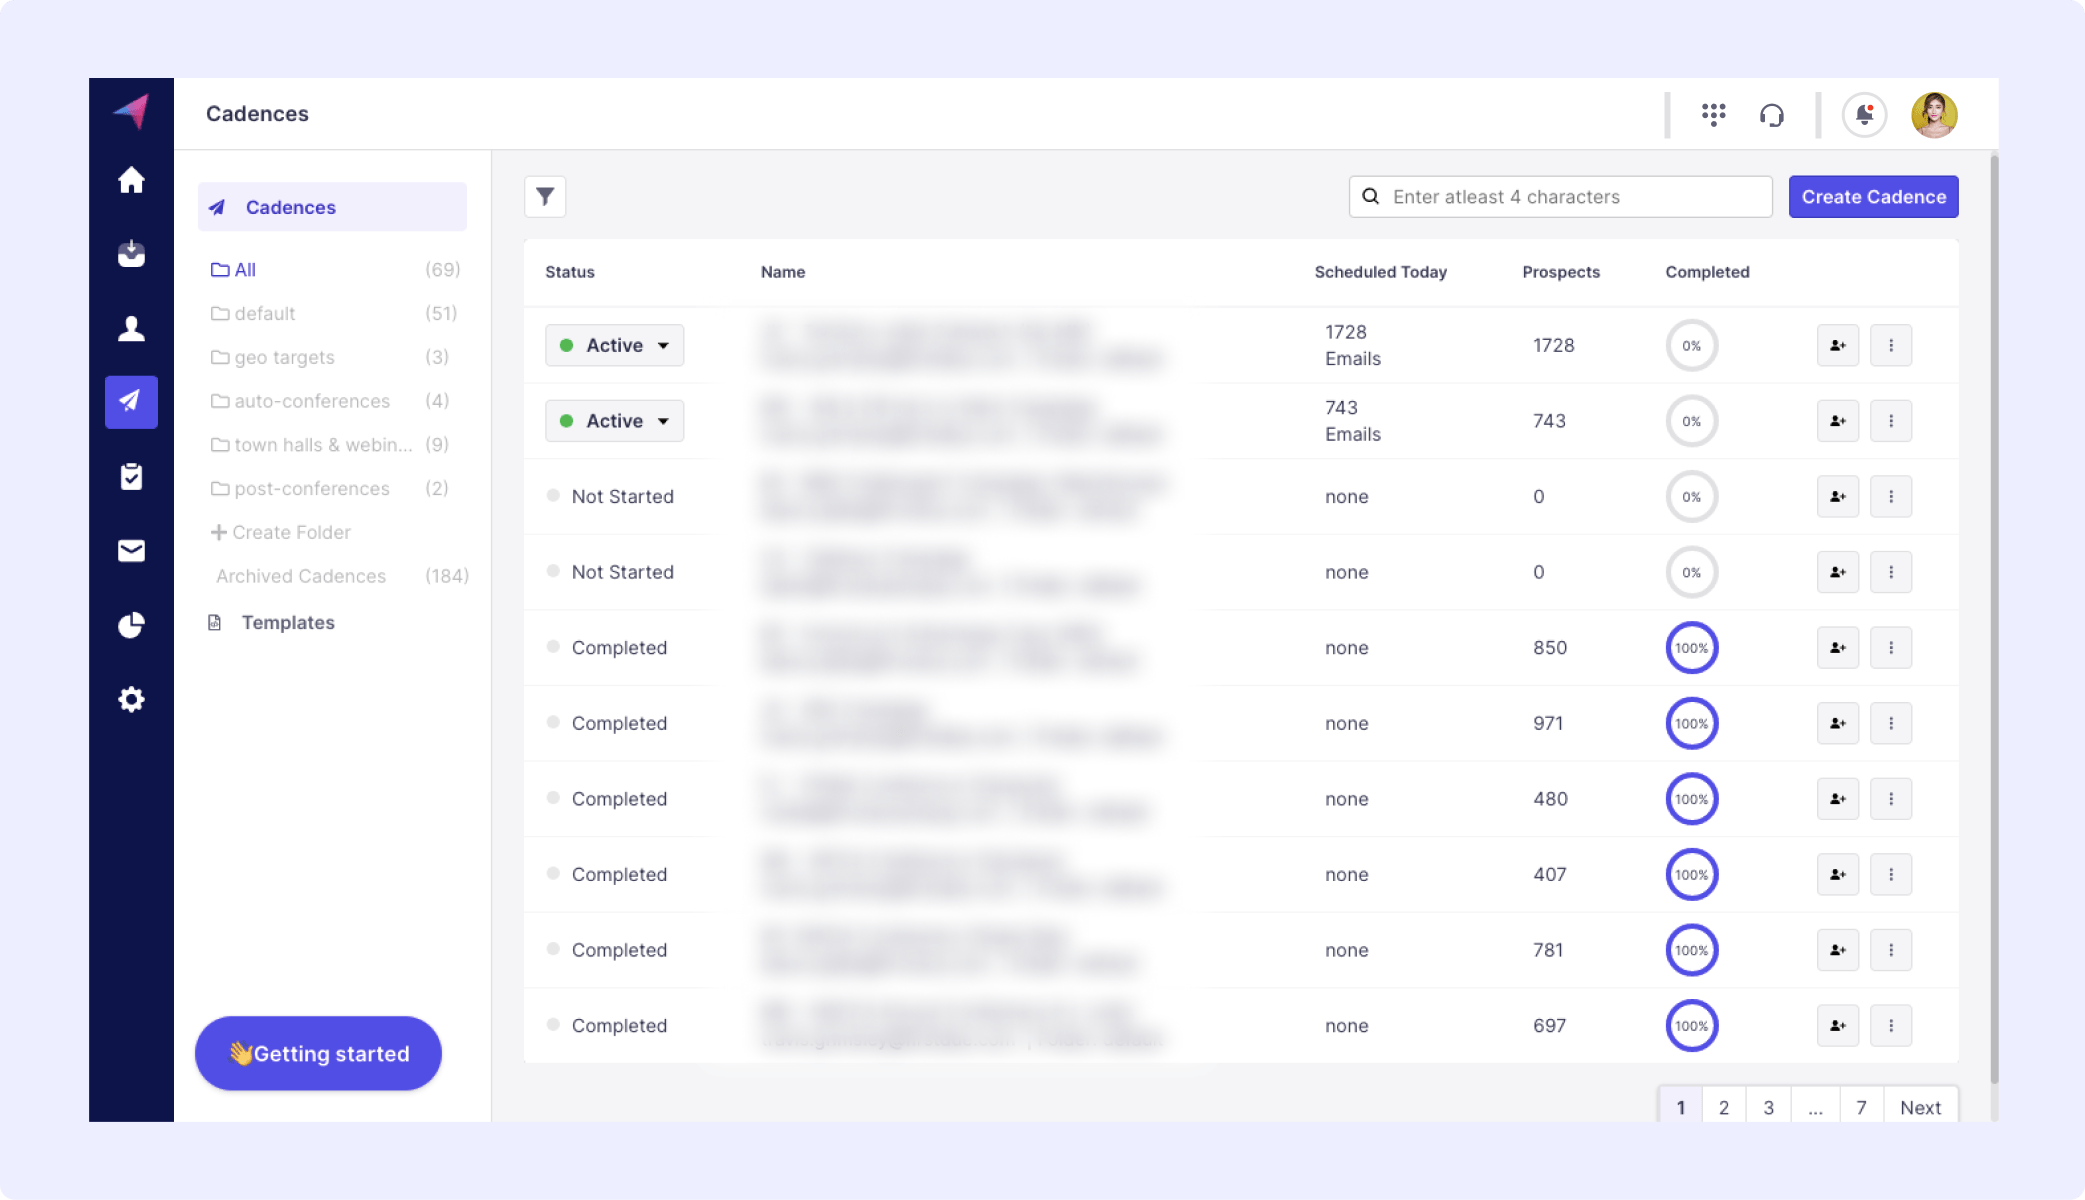
Task: Click the headset support icon
Action: [x=1771, y=115]
